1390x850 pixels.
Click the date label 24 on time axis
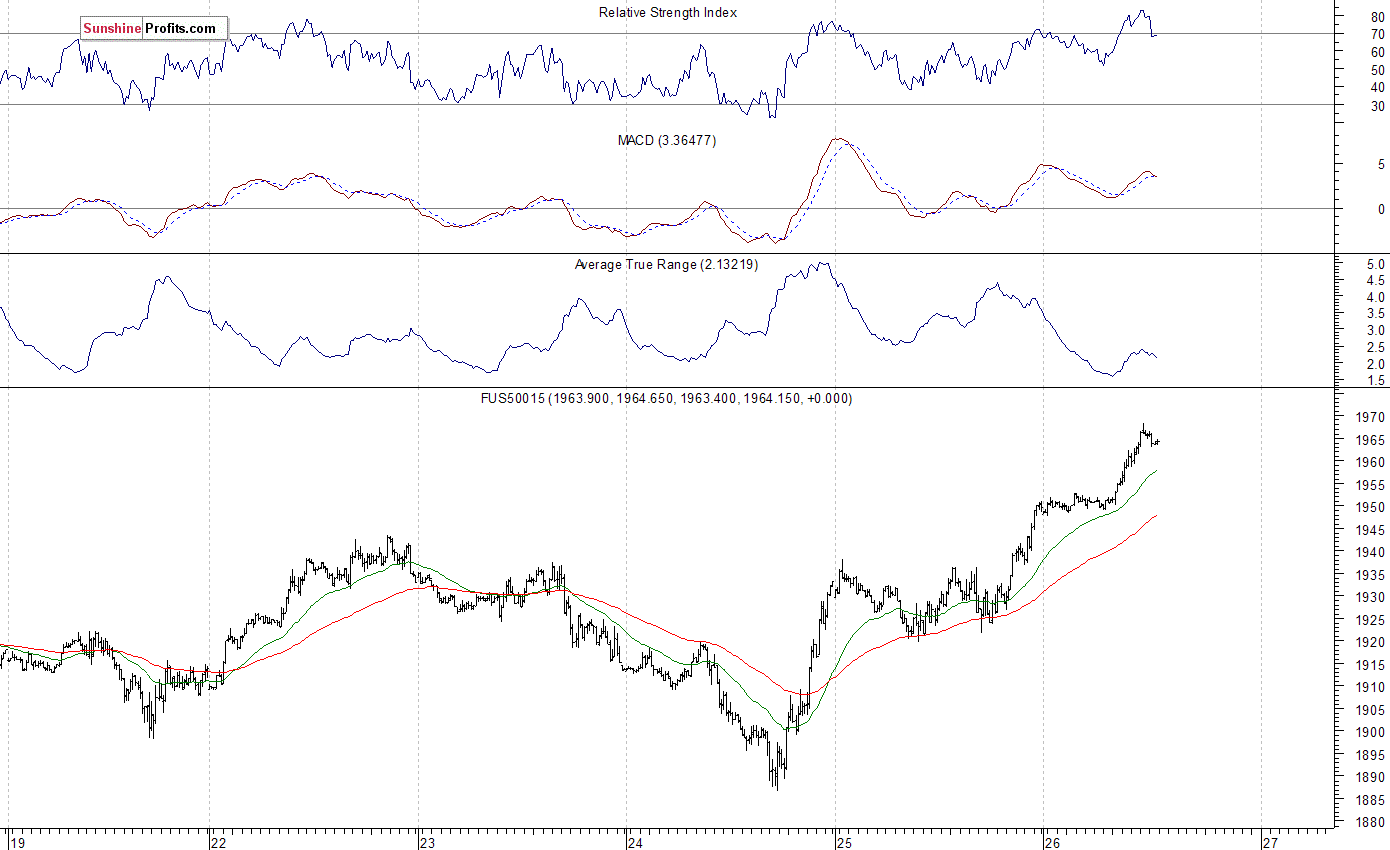(636, 842)
